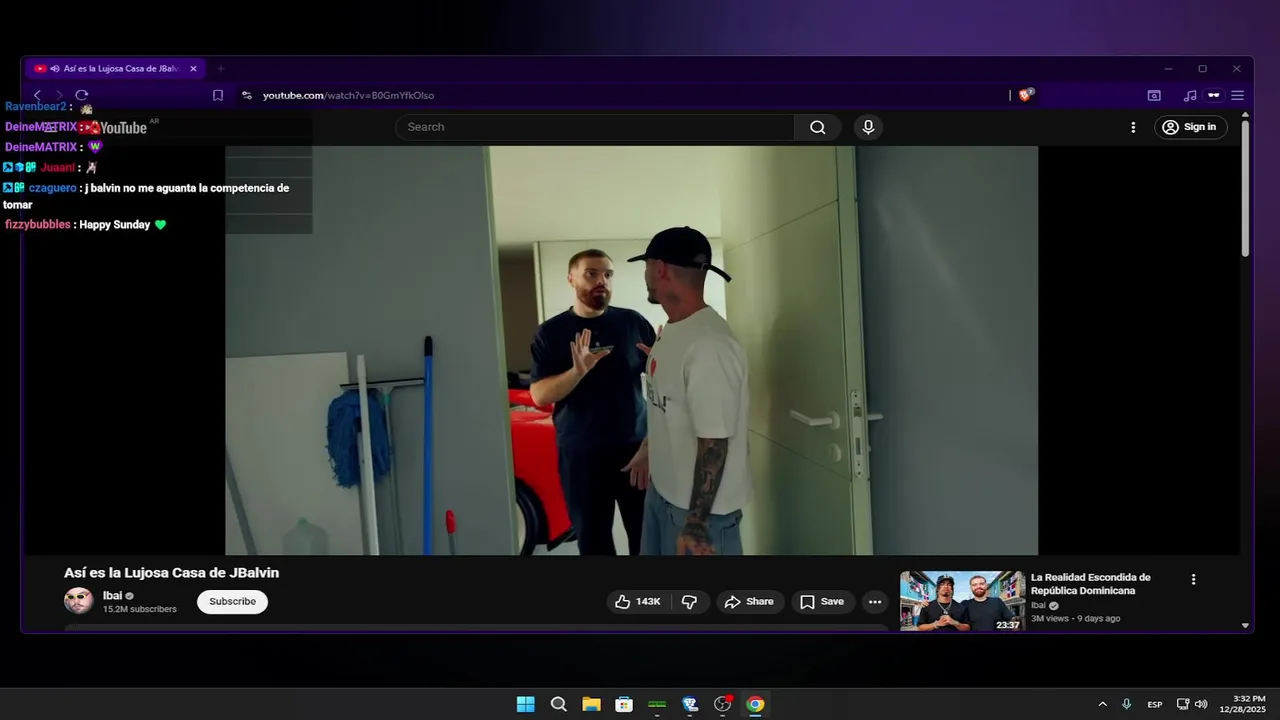Like the video with 143K likes
Viewport: 1280px width, 720px height.
pos(639,601)
